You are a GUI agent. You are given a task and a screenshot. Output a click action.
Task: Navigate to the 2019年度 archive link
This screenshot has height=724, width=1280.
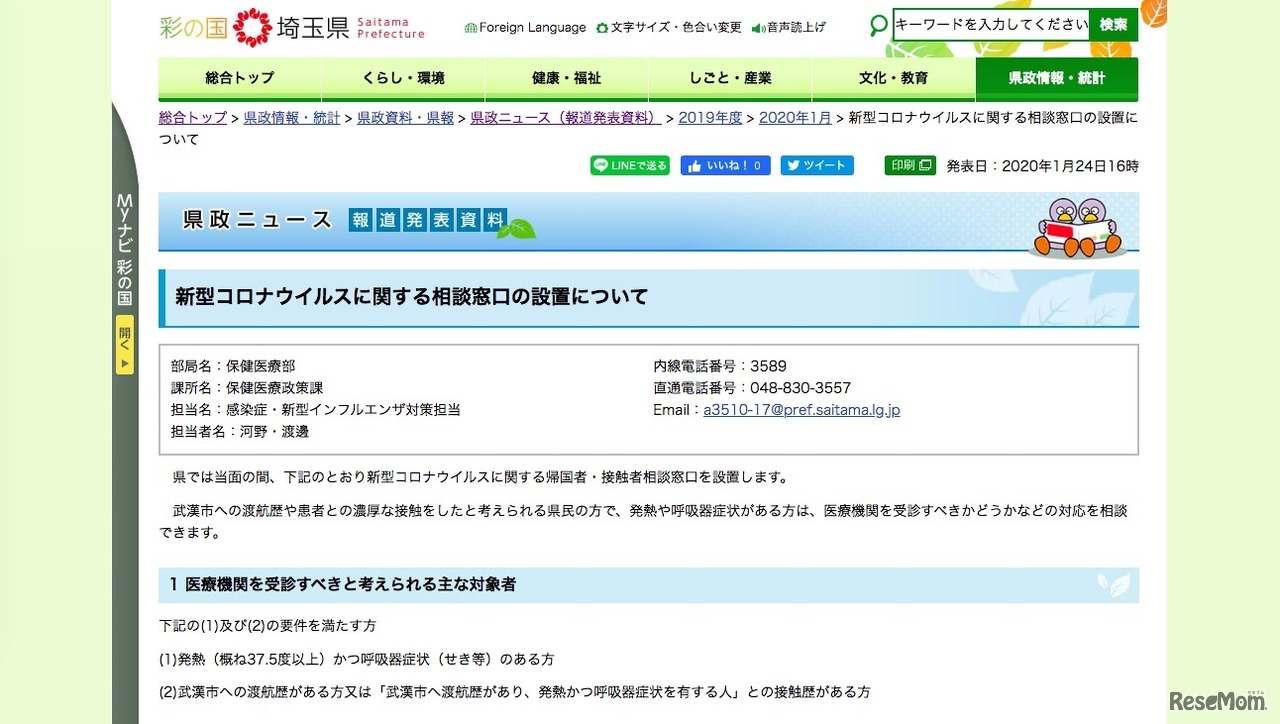click(x=710, y=117)
